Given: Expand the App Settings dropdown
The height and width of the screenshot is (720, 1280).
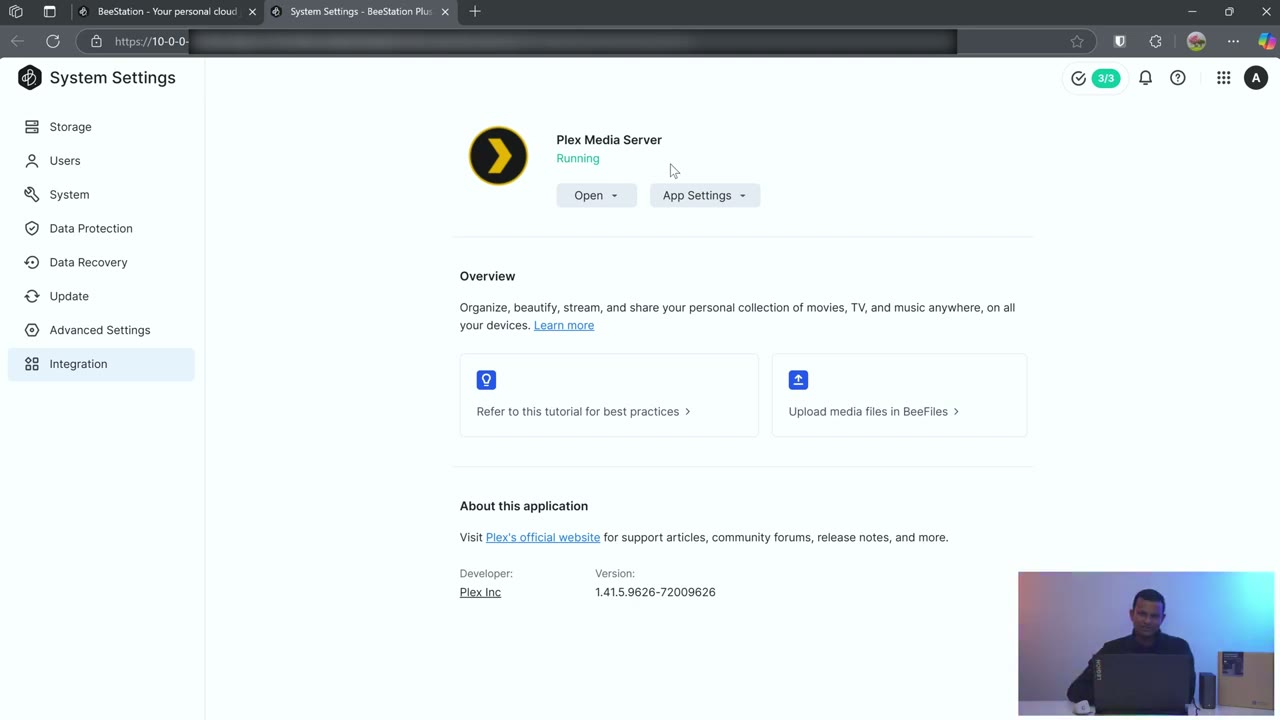Looking at the screenshot, I should point(704,195).
